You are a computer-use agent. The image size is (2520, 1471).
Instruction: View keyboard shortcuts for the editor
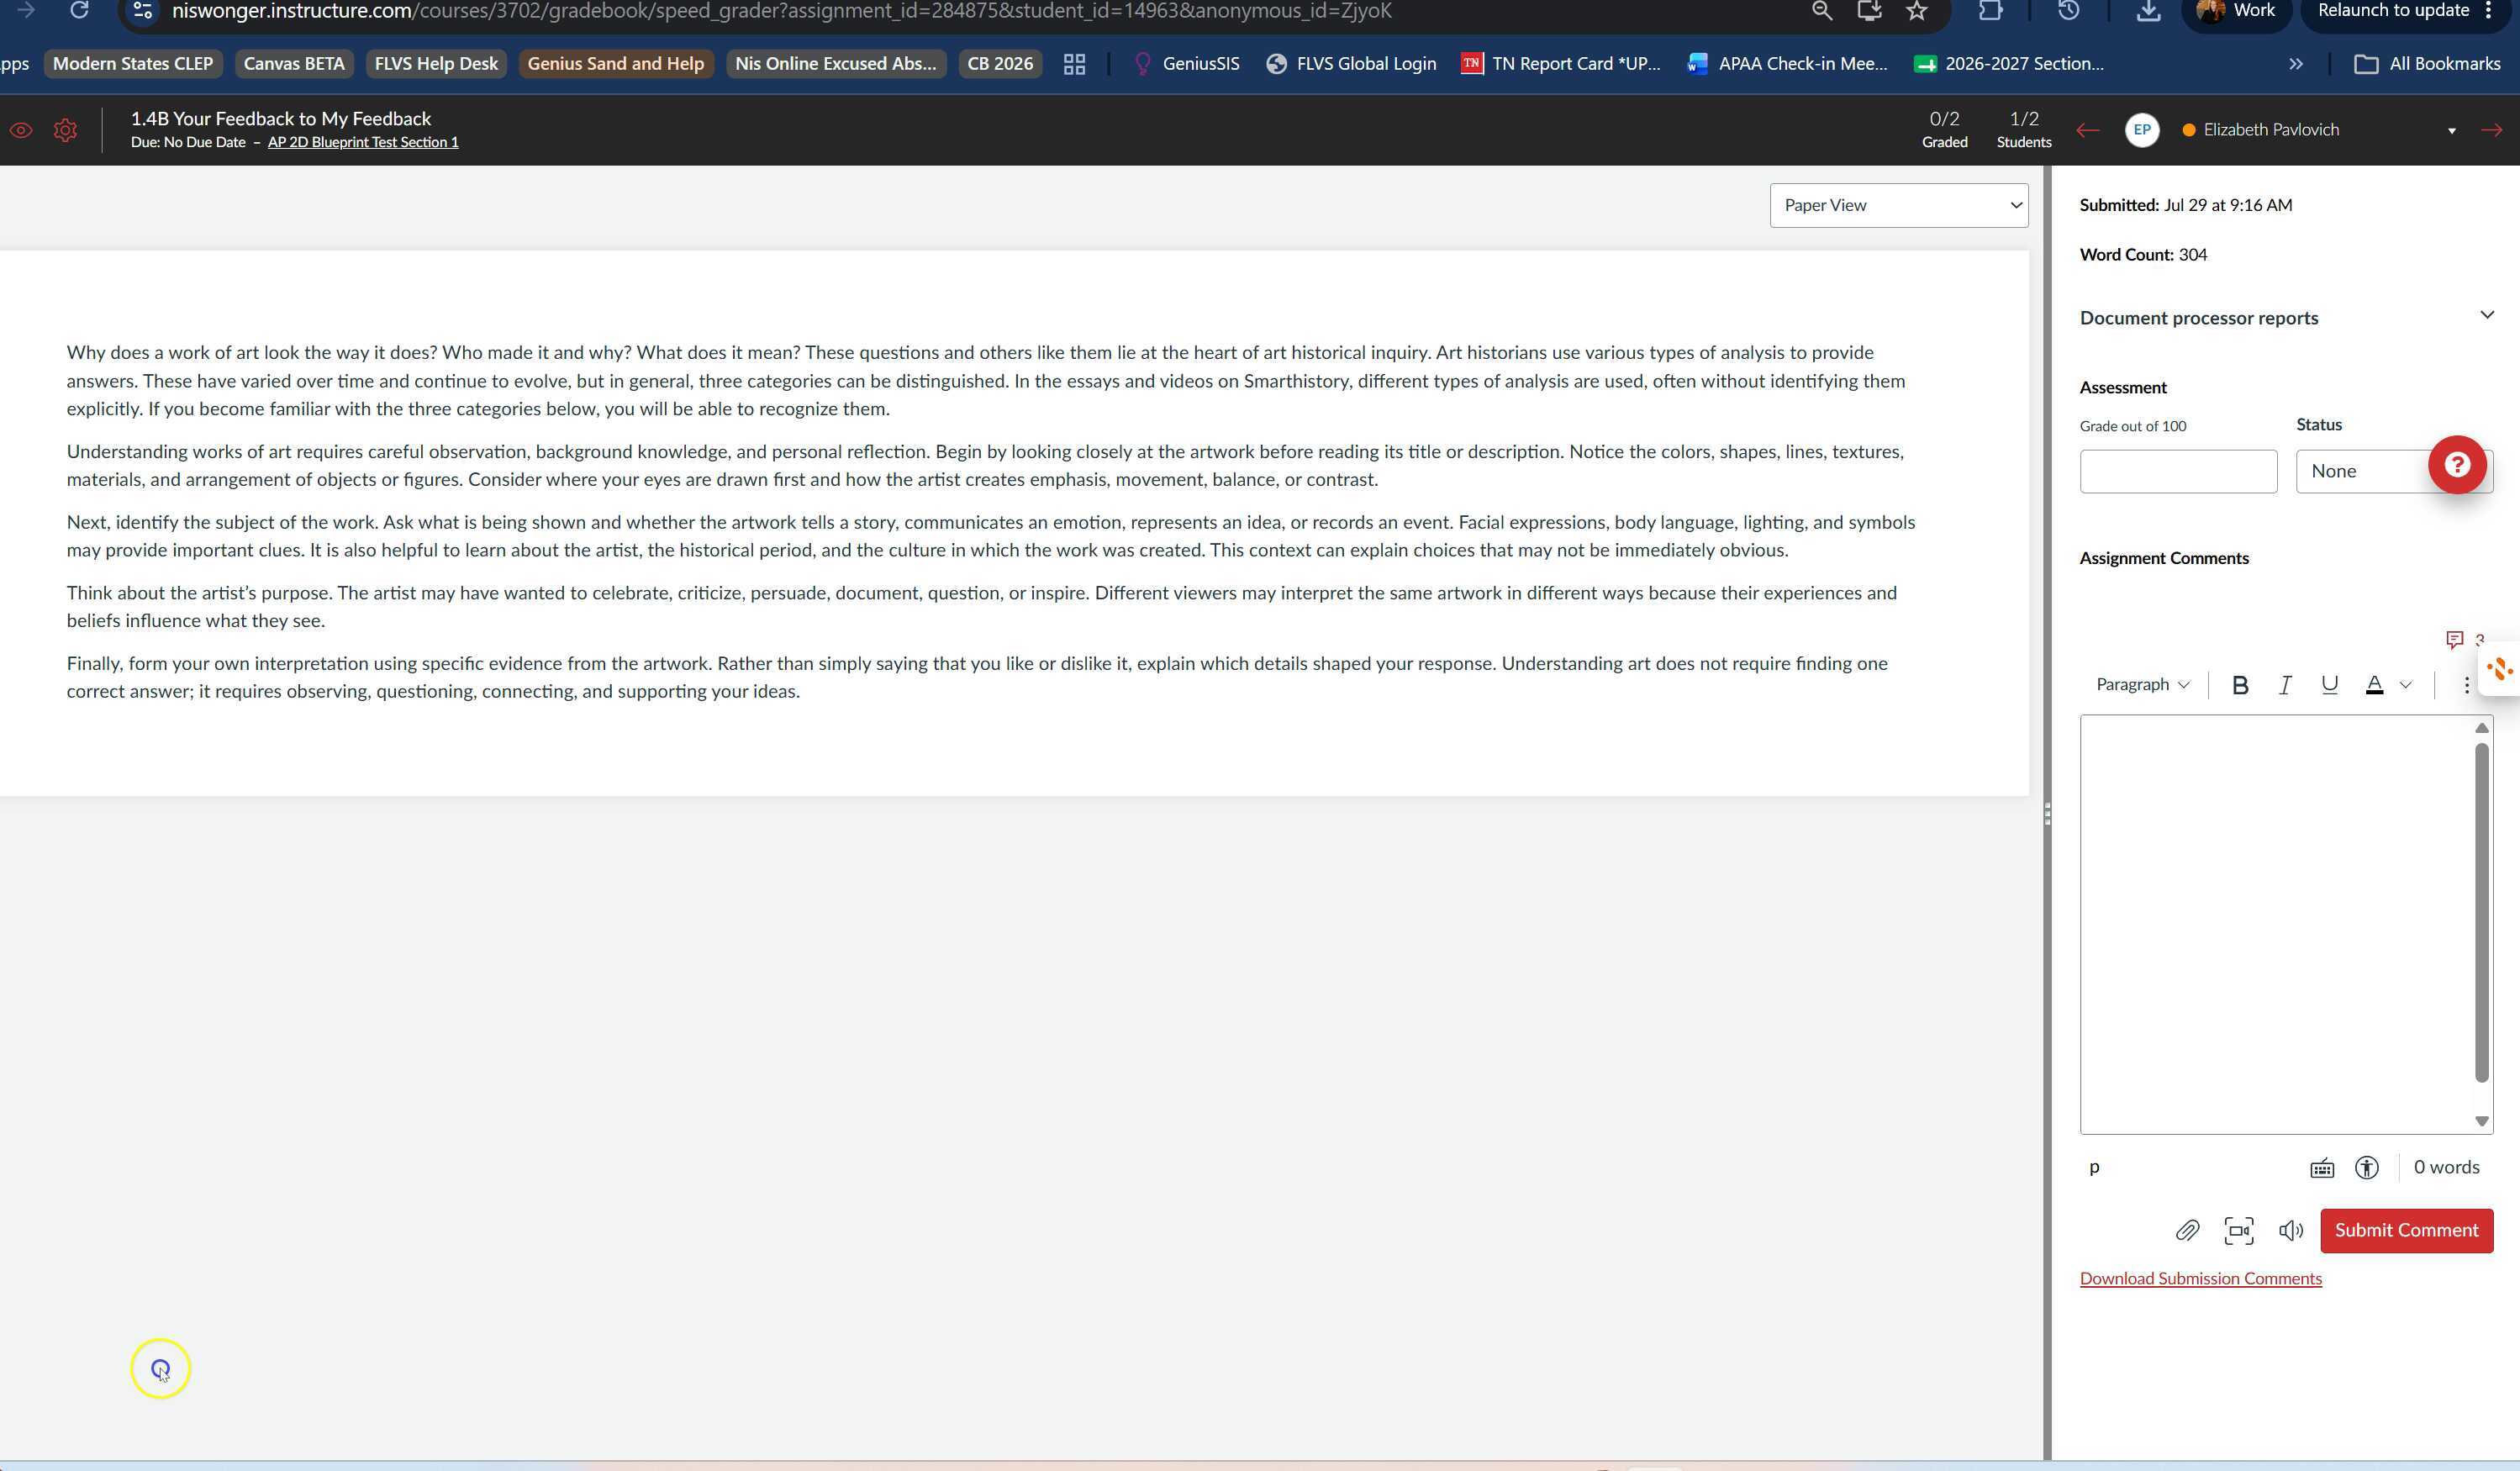[x=2321, y=1168]
